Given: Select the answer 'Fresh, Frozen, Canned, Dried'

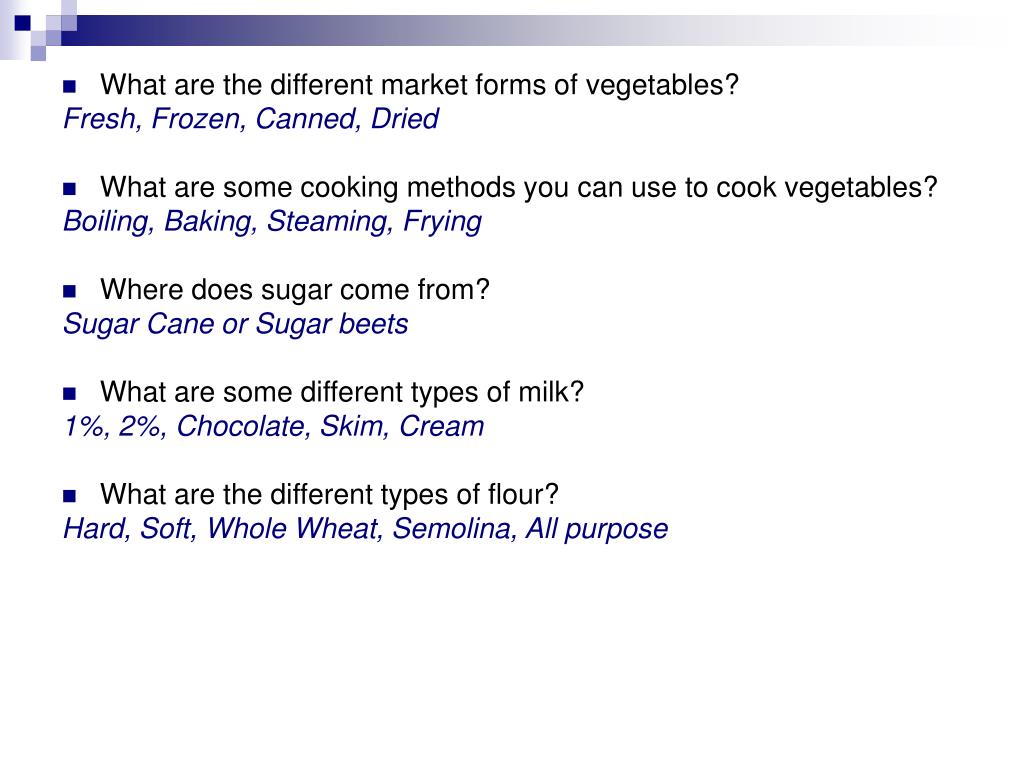Looking at the screenshot, I should pos(251,119).
